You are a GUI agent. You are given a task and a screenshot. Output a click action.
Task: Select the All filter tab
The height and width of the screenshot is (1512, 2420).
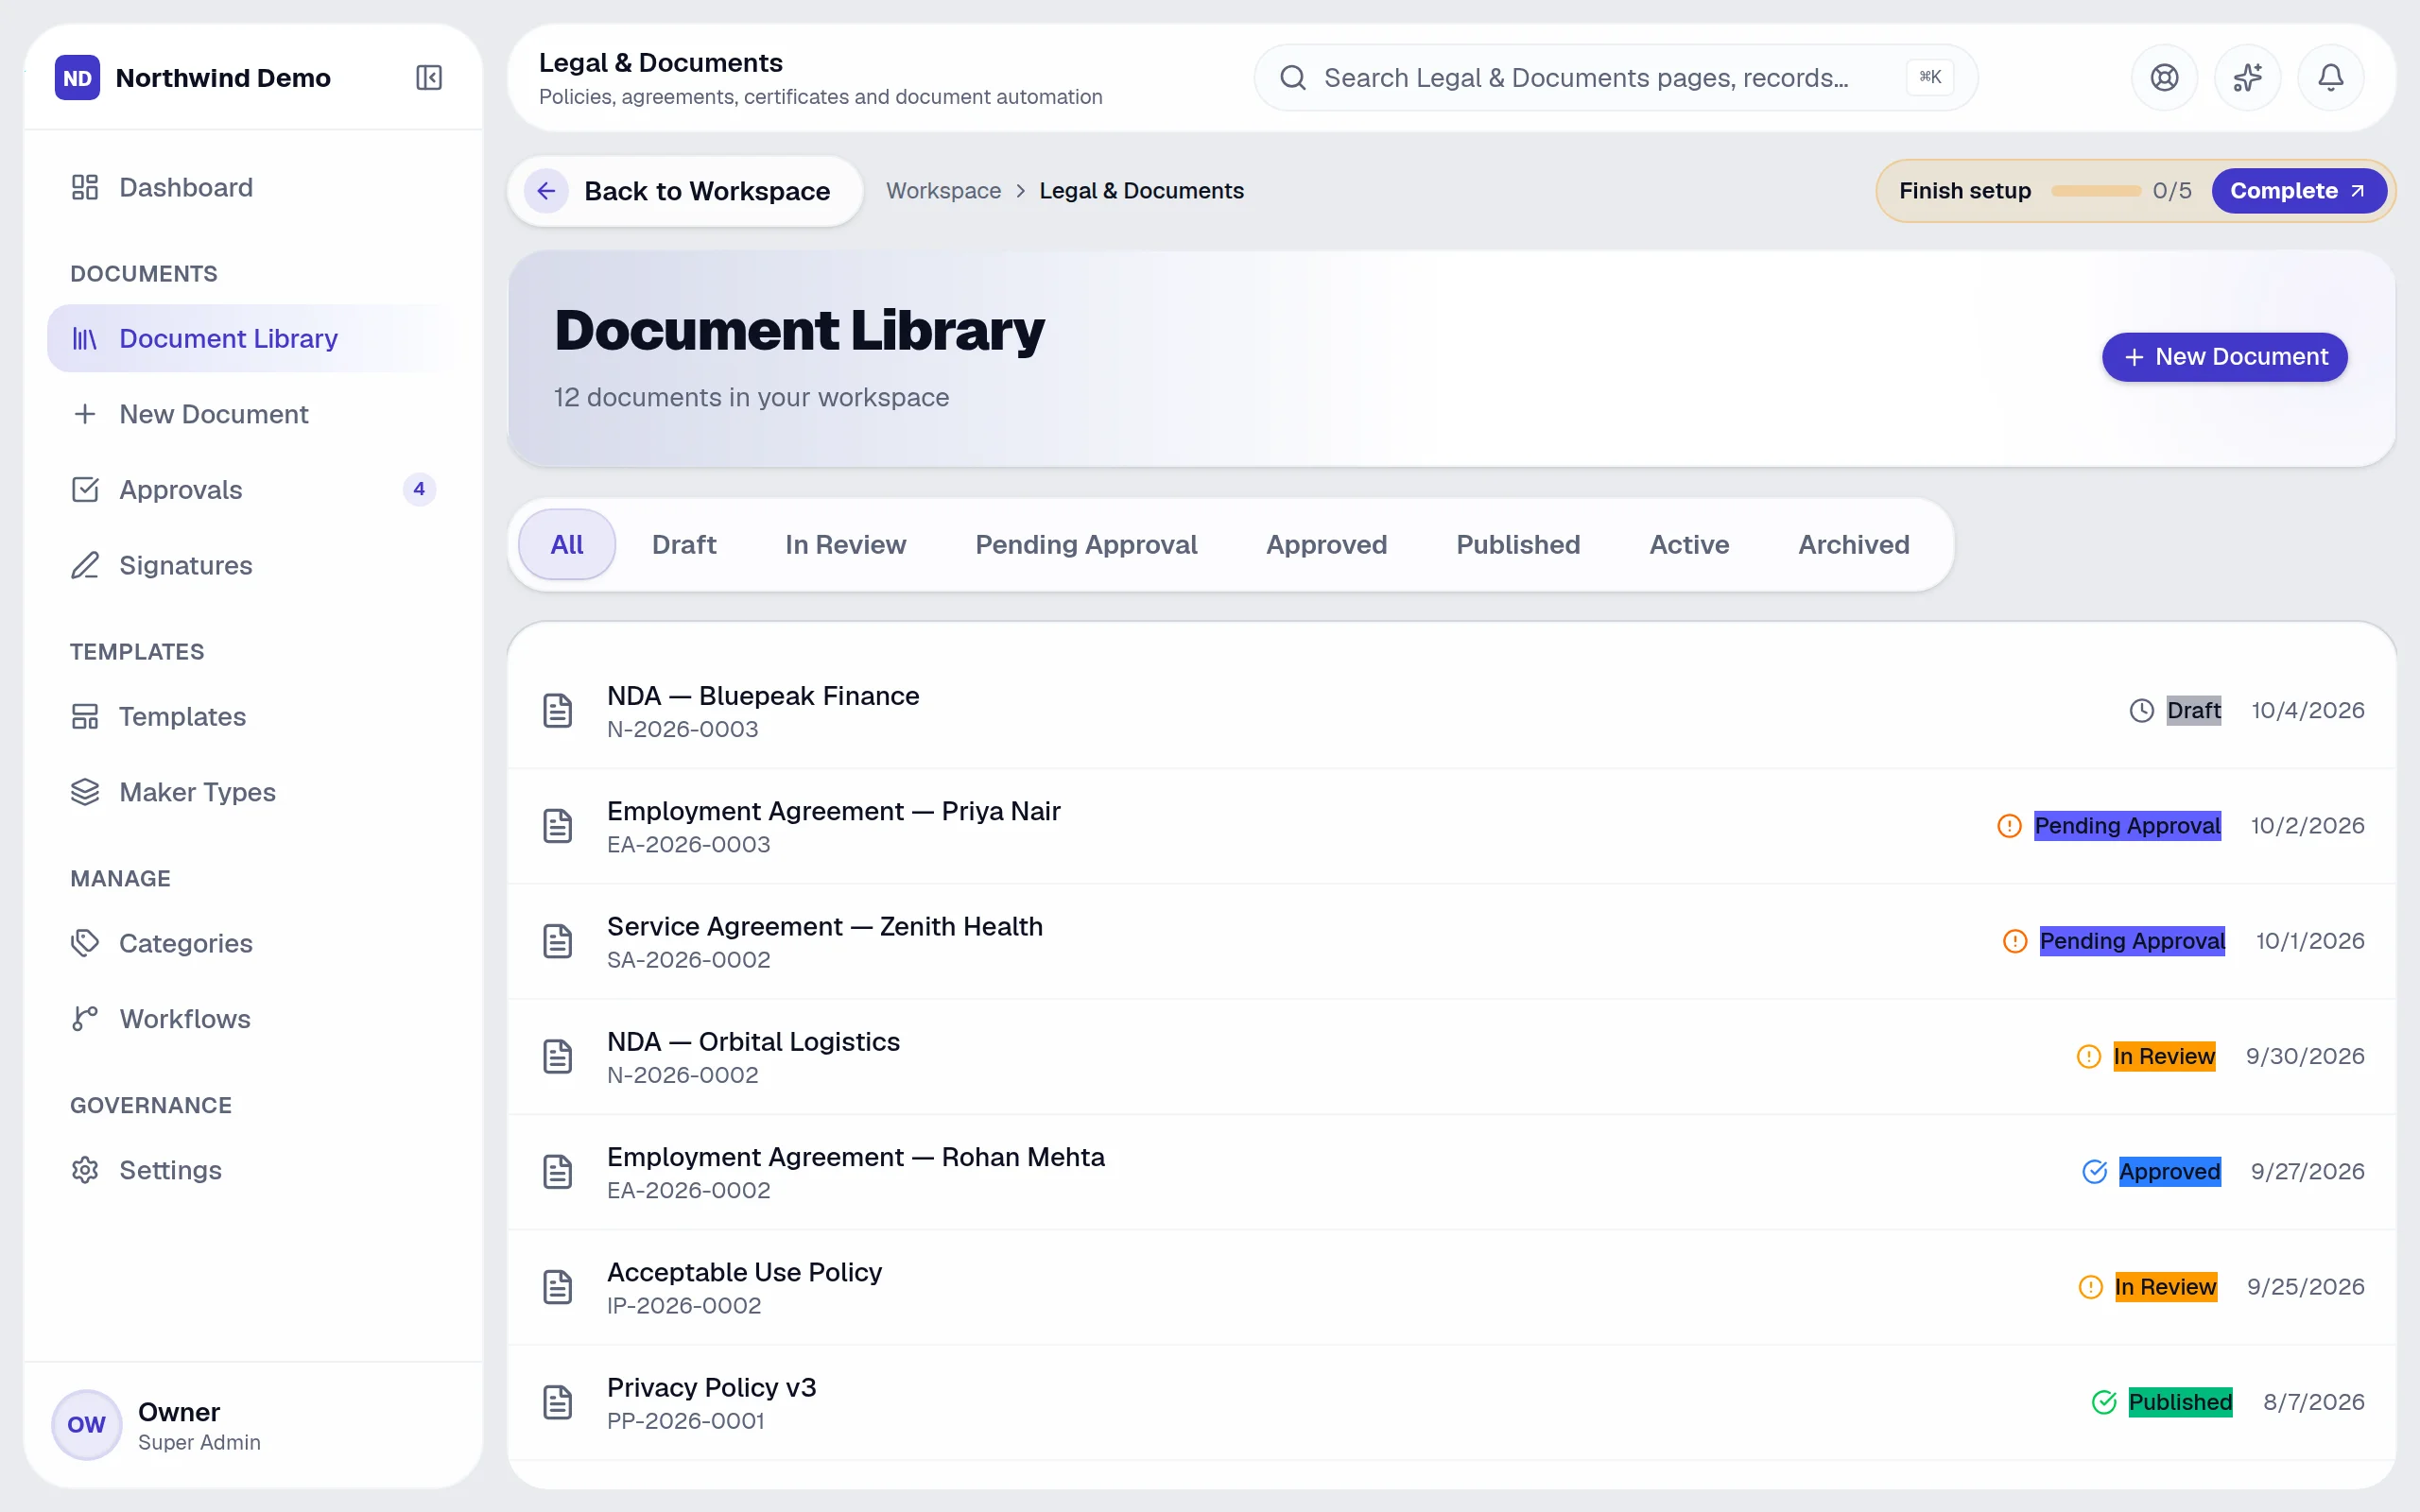566,544
